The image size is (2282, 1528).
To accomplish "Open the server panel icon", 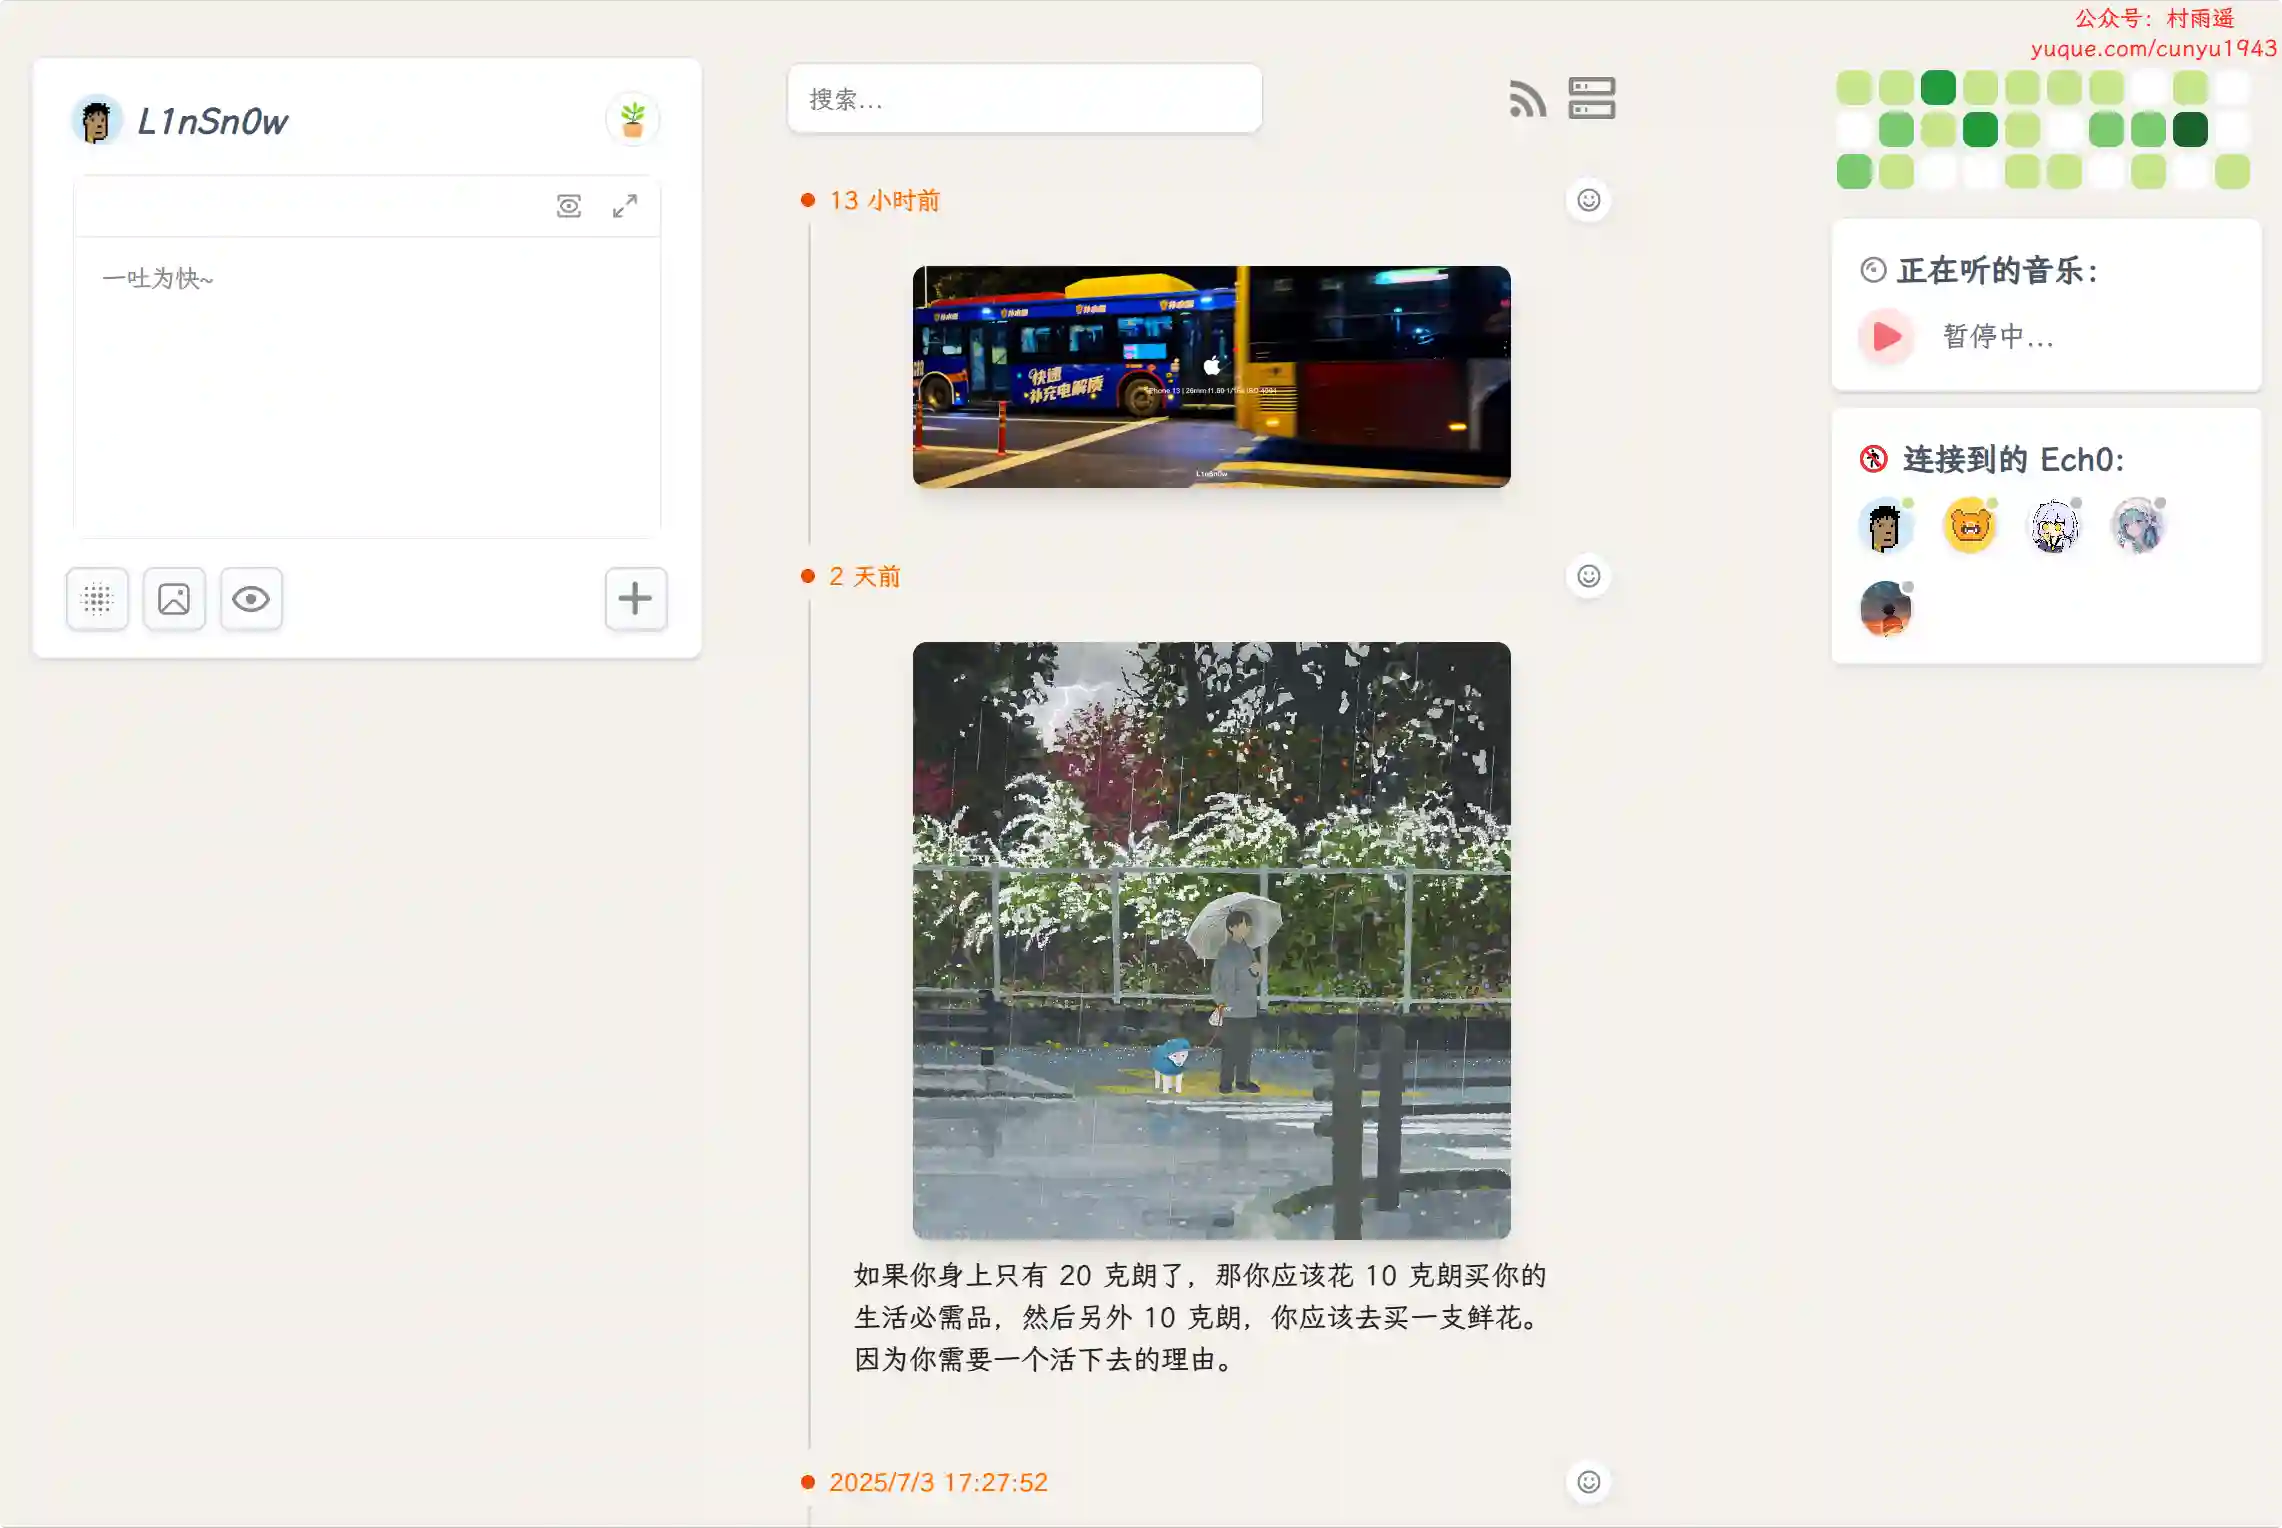I will point(1591,98).
